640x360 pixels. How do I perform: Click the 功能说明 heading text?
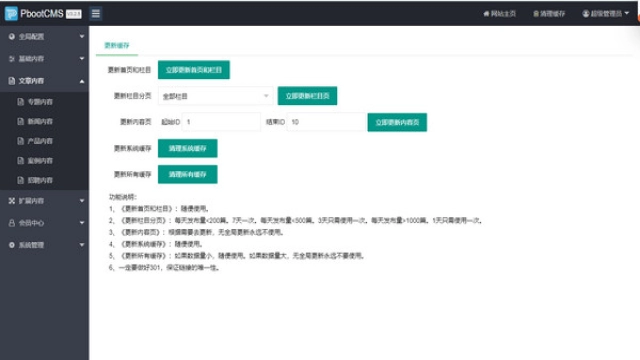[x=122, y=197]
